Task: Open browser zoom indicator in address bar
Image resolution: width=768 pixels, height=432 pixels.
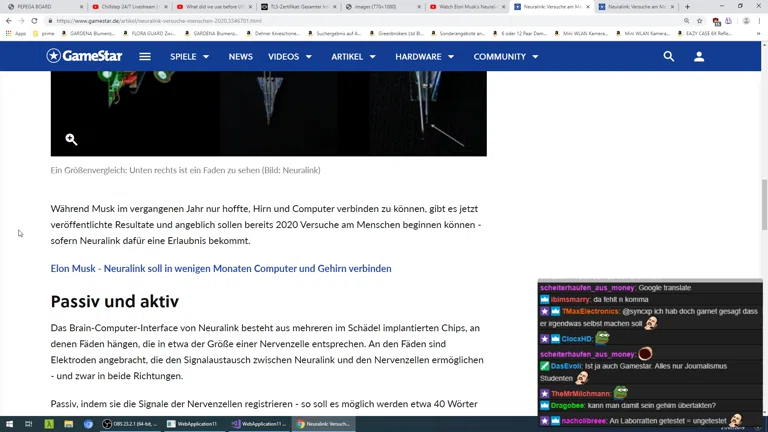Action: (687, 21)
